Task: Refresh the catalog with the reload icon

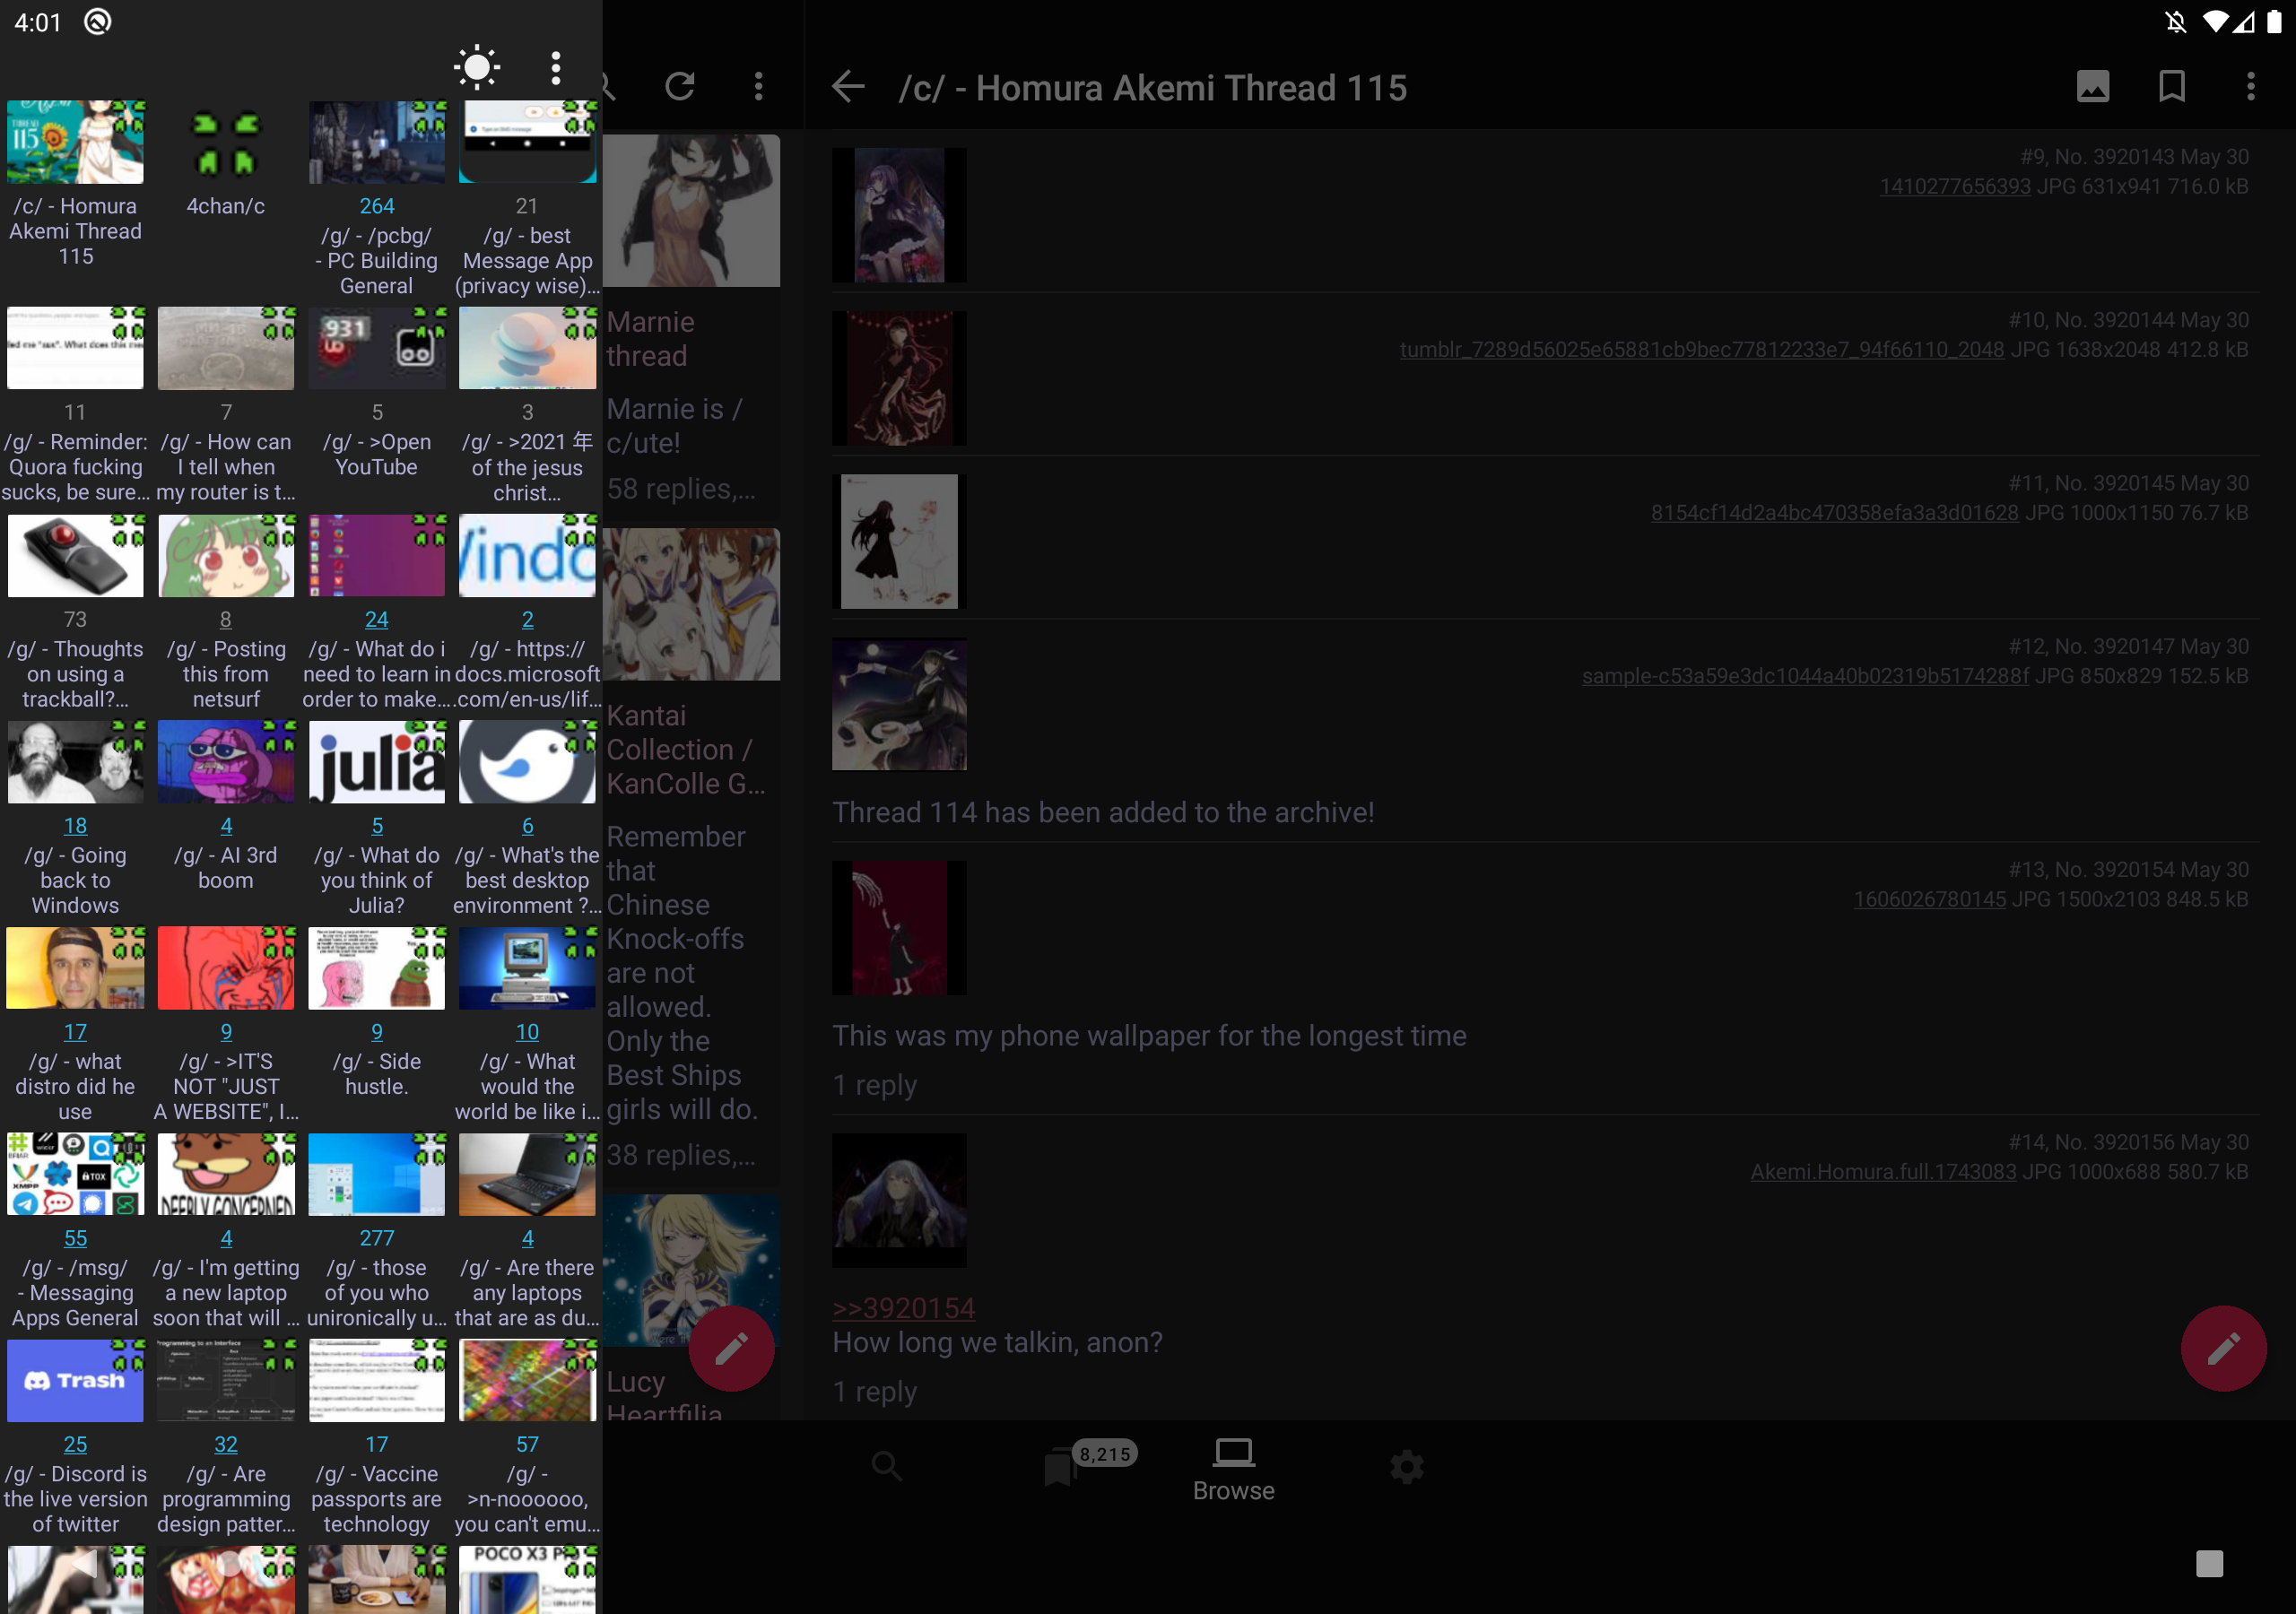Action: click(680, 87)
